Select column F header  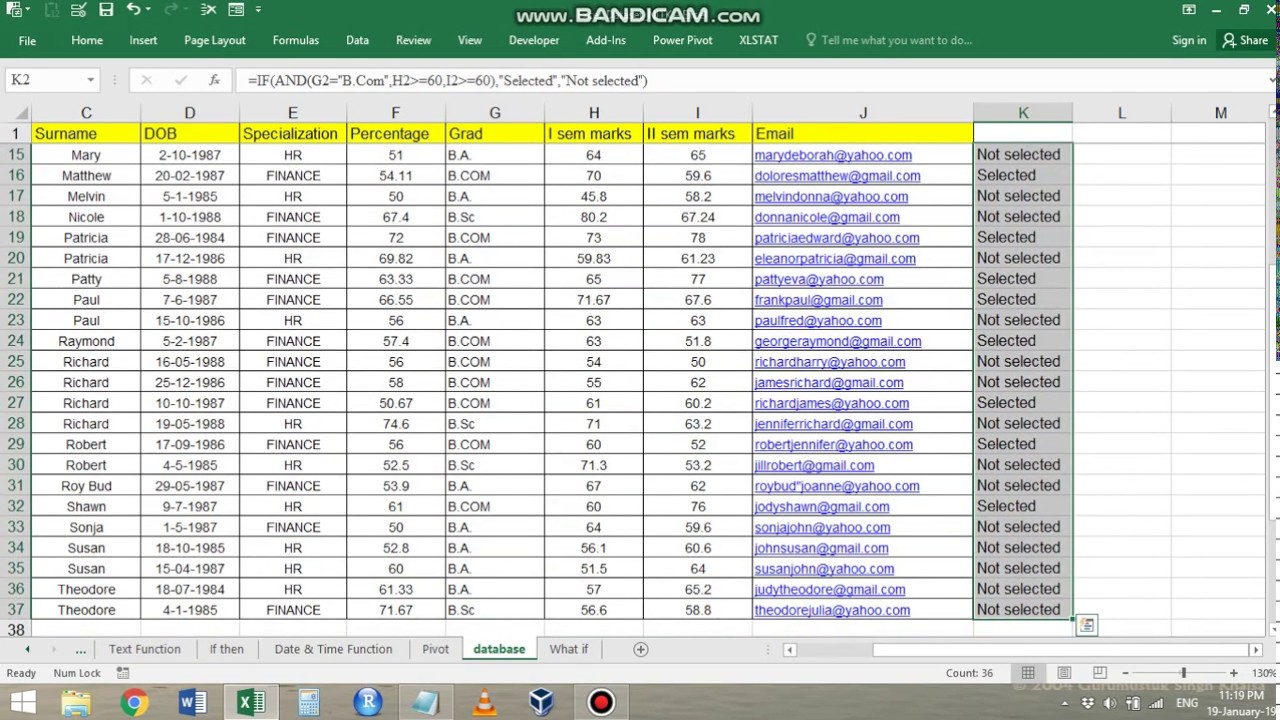tap(395, 113)
